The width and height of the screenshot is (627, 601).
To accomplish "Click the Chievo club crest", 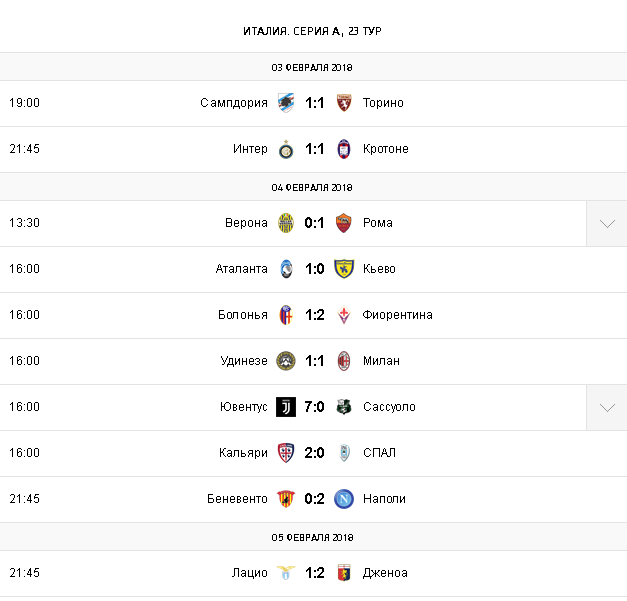I will coord(344,269).
